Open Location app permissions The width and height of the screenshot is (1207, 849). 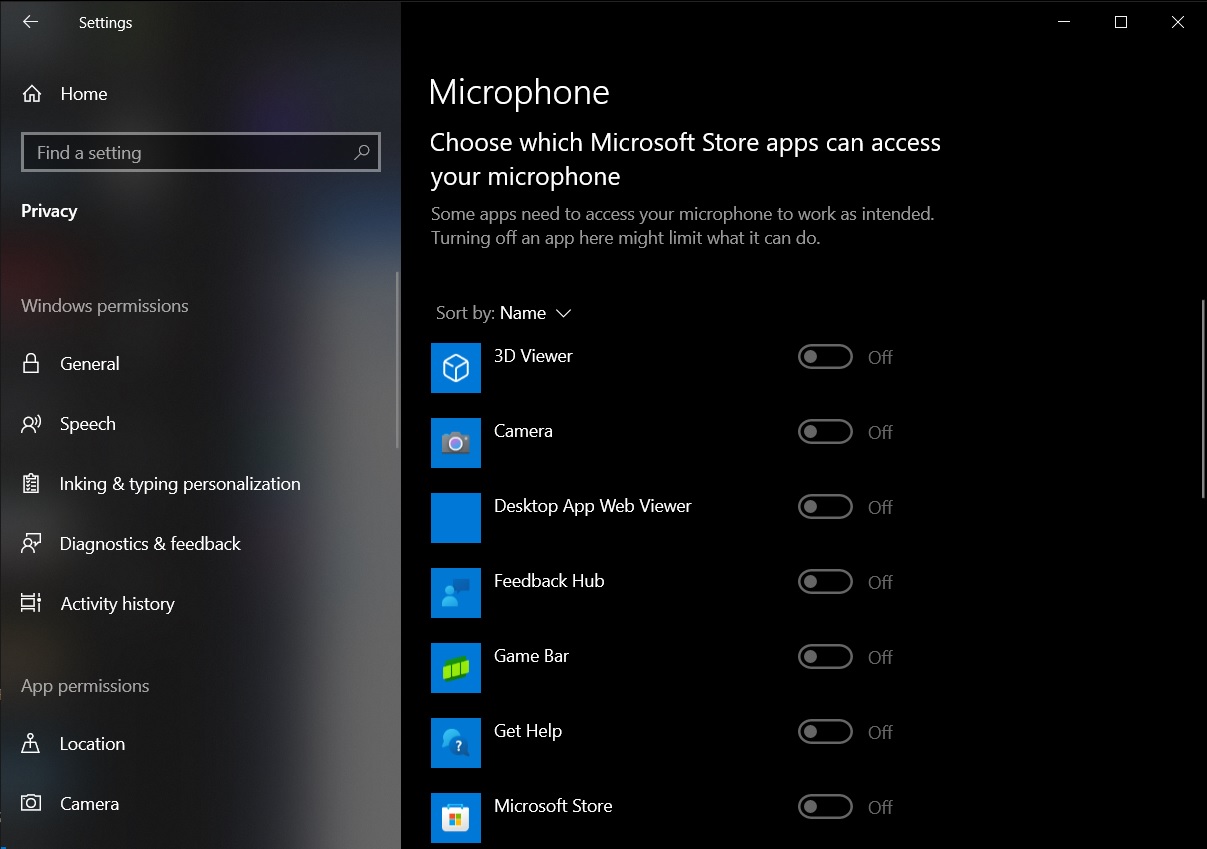[x=92, y=744]
